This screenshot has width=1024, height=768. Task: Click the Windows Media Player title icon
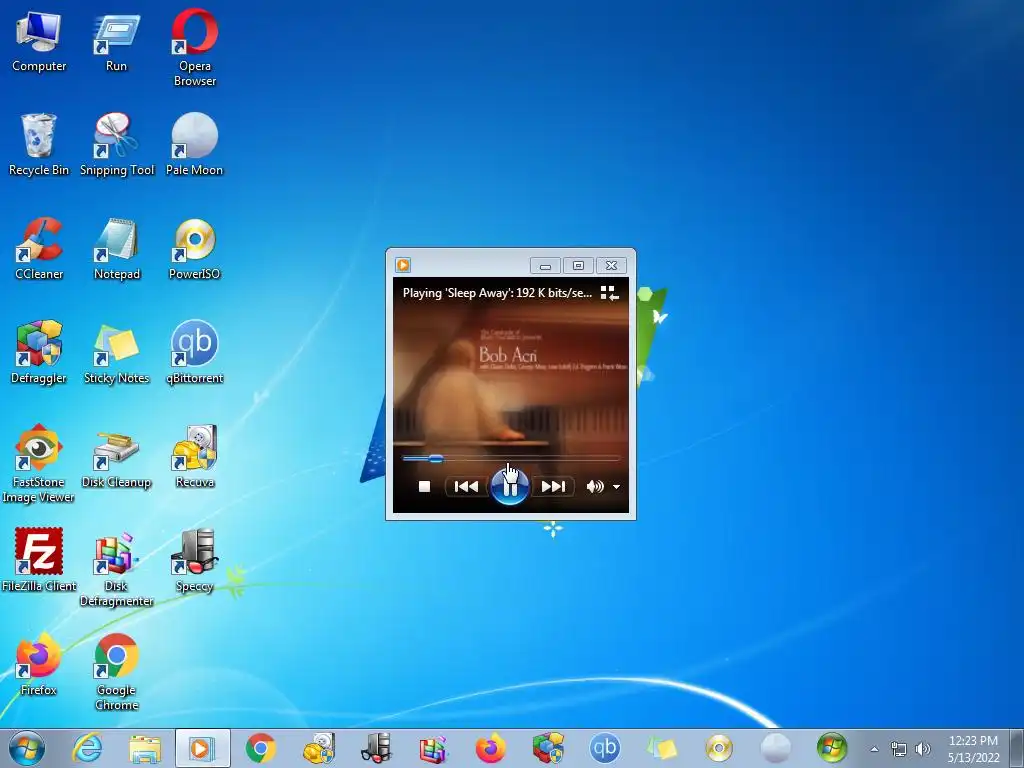(x=403, y=265)
